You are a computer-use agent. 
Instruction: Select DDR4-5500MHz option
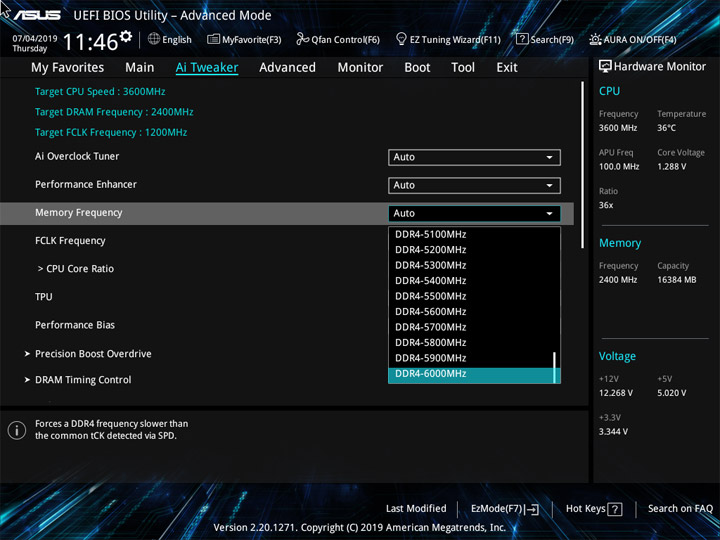471,296
